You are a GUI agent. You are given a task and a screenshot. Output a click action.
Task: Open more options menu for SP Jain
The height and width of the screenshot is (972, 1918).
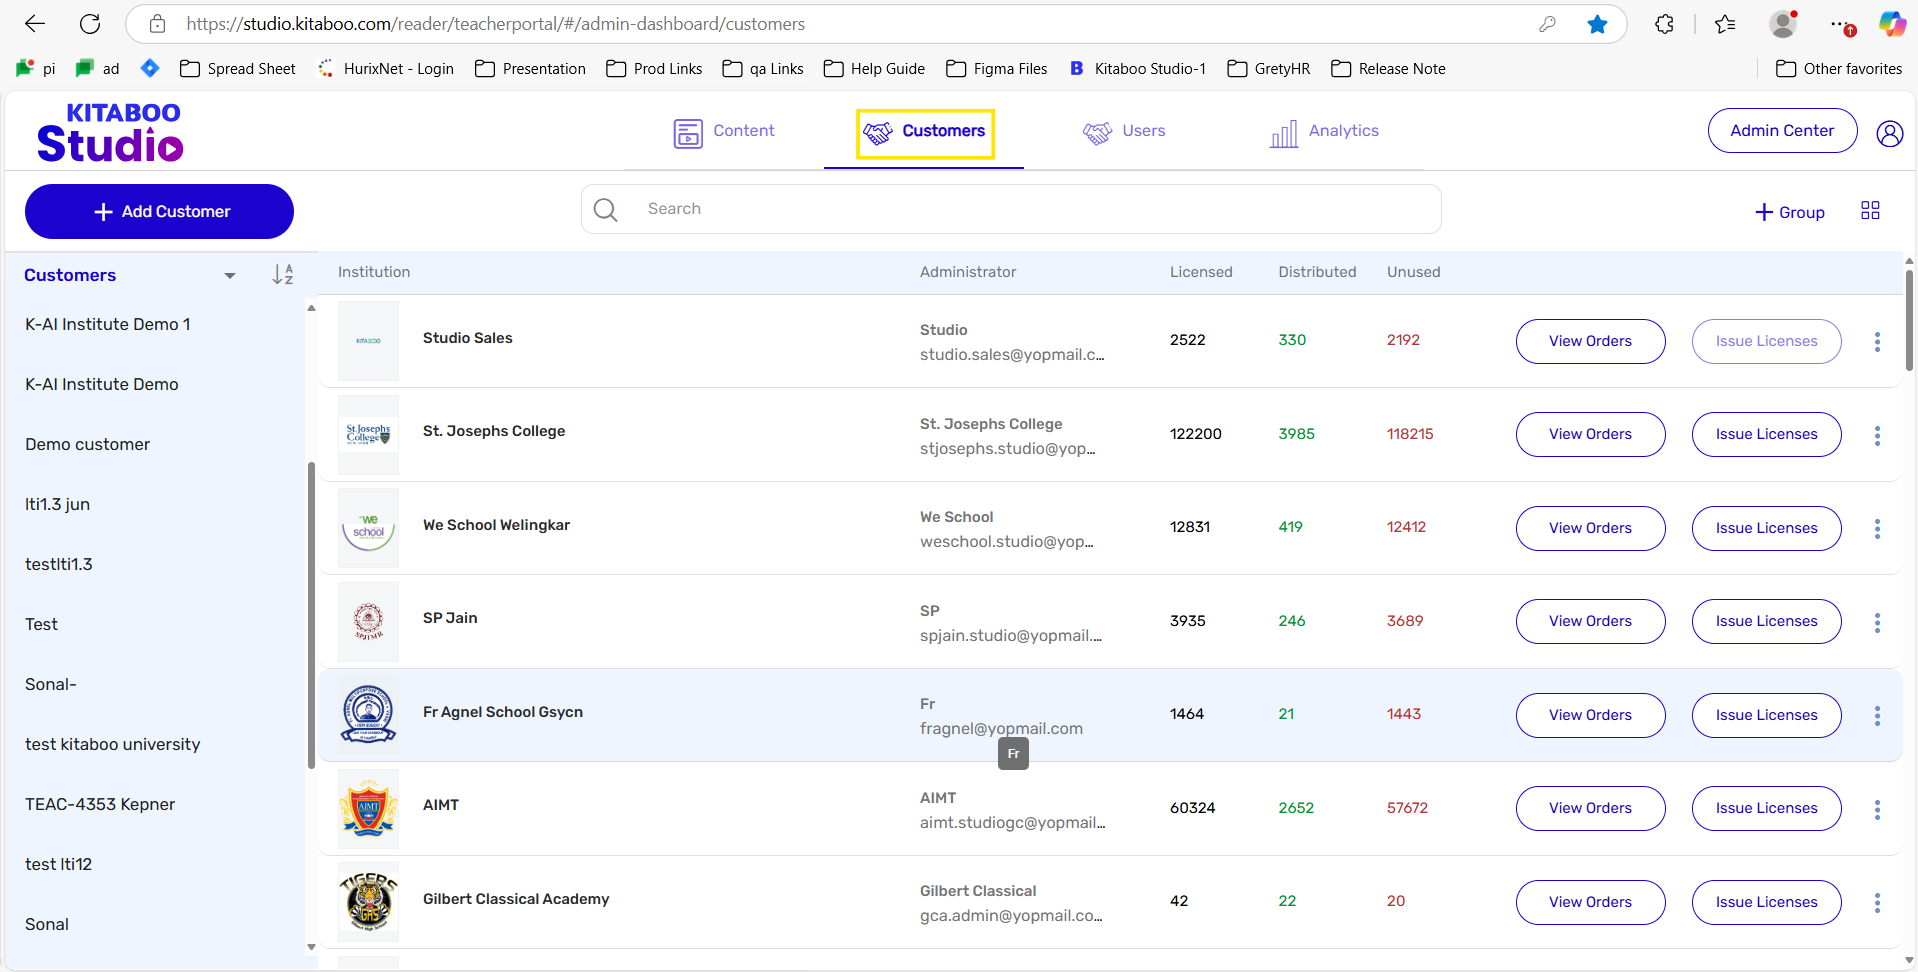pyautogui.click(x=1877, y=622)
